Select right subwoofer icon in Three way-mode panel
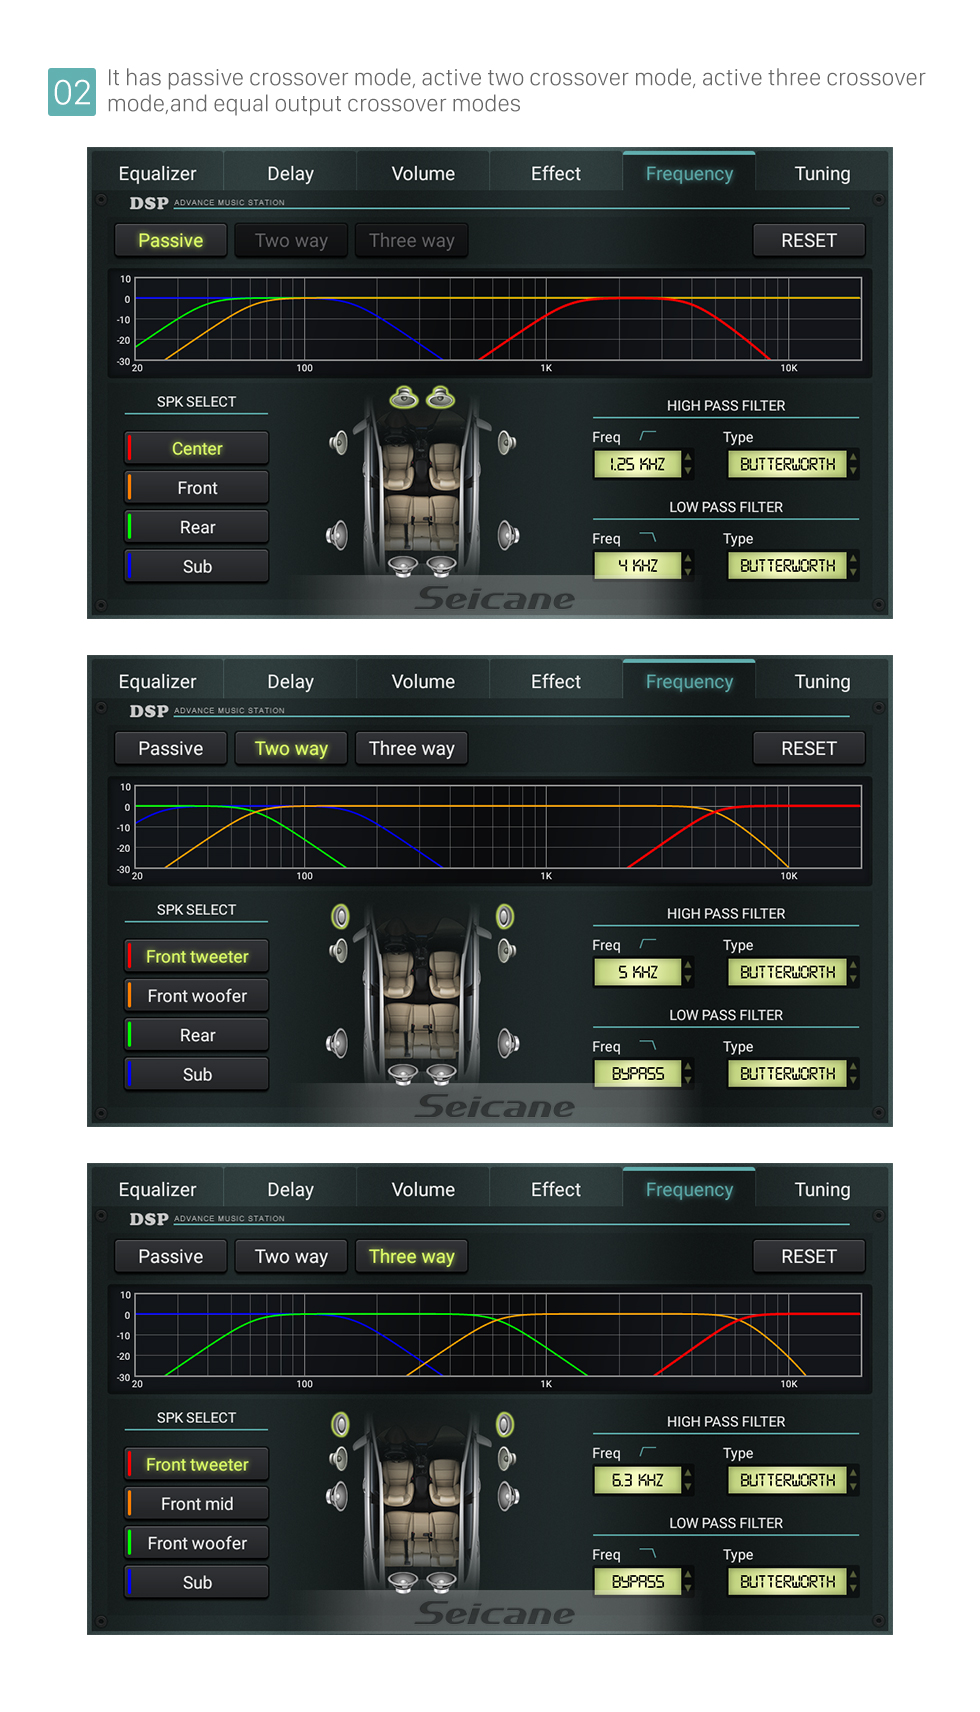The image size is (980, 1712). (441, 1582)
